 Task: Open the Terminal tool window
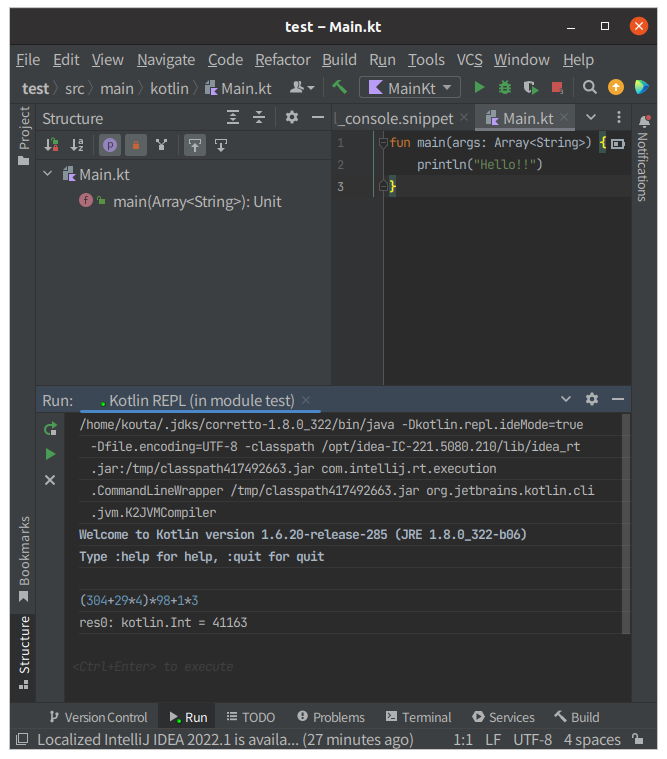[x=419, y=717]
